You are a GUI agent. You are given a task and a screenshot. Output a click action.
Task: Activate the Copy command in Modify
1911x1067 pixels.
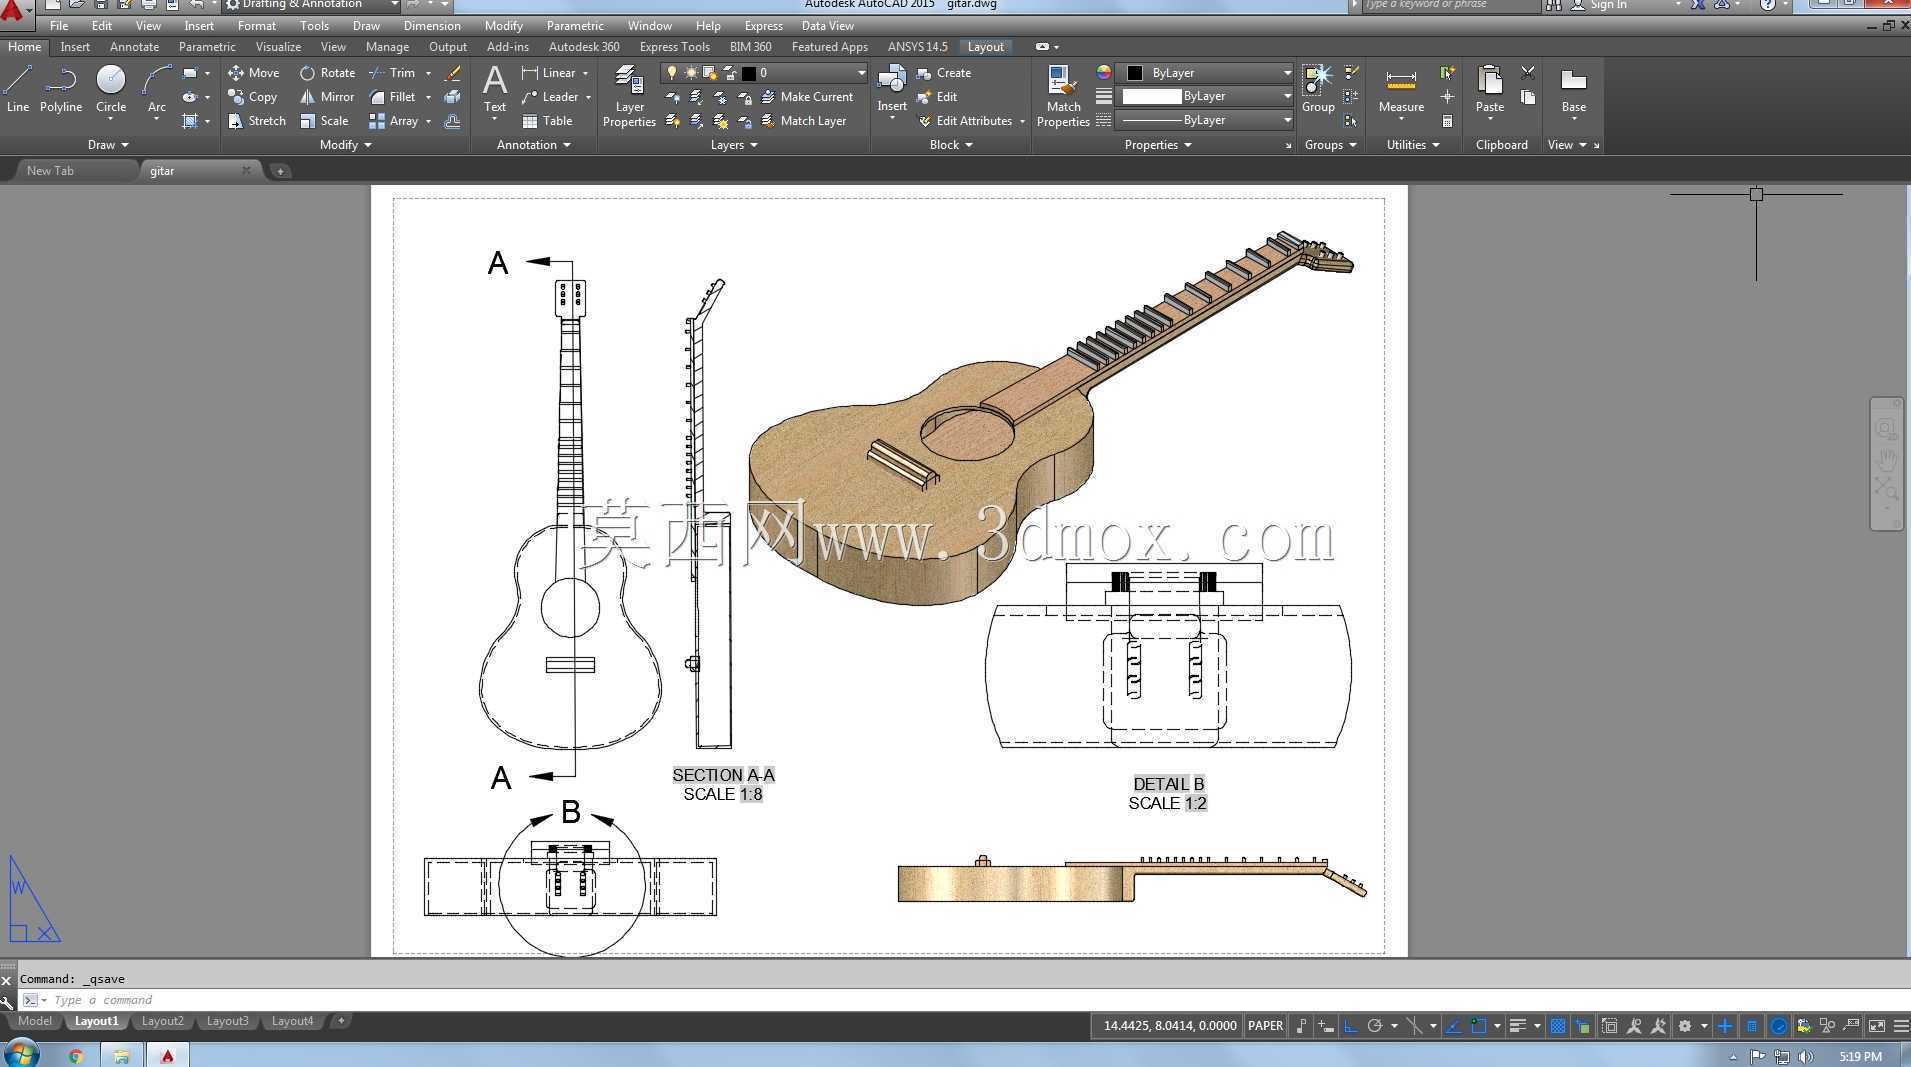252,97
